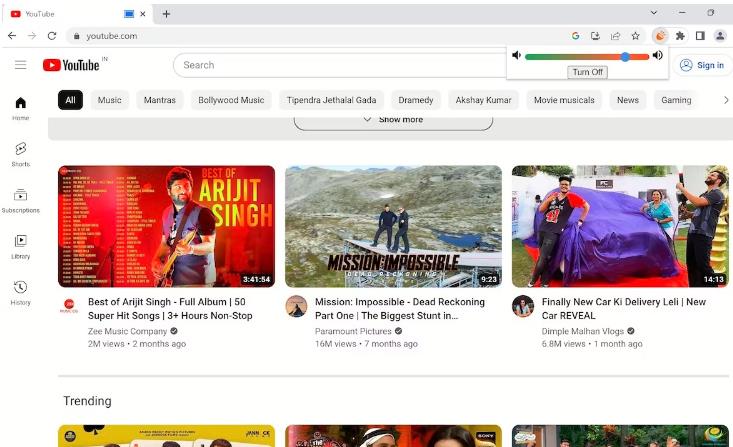Open Library from the sidebar
Viewport: 733px width, 447px height.
[21, 247]
